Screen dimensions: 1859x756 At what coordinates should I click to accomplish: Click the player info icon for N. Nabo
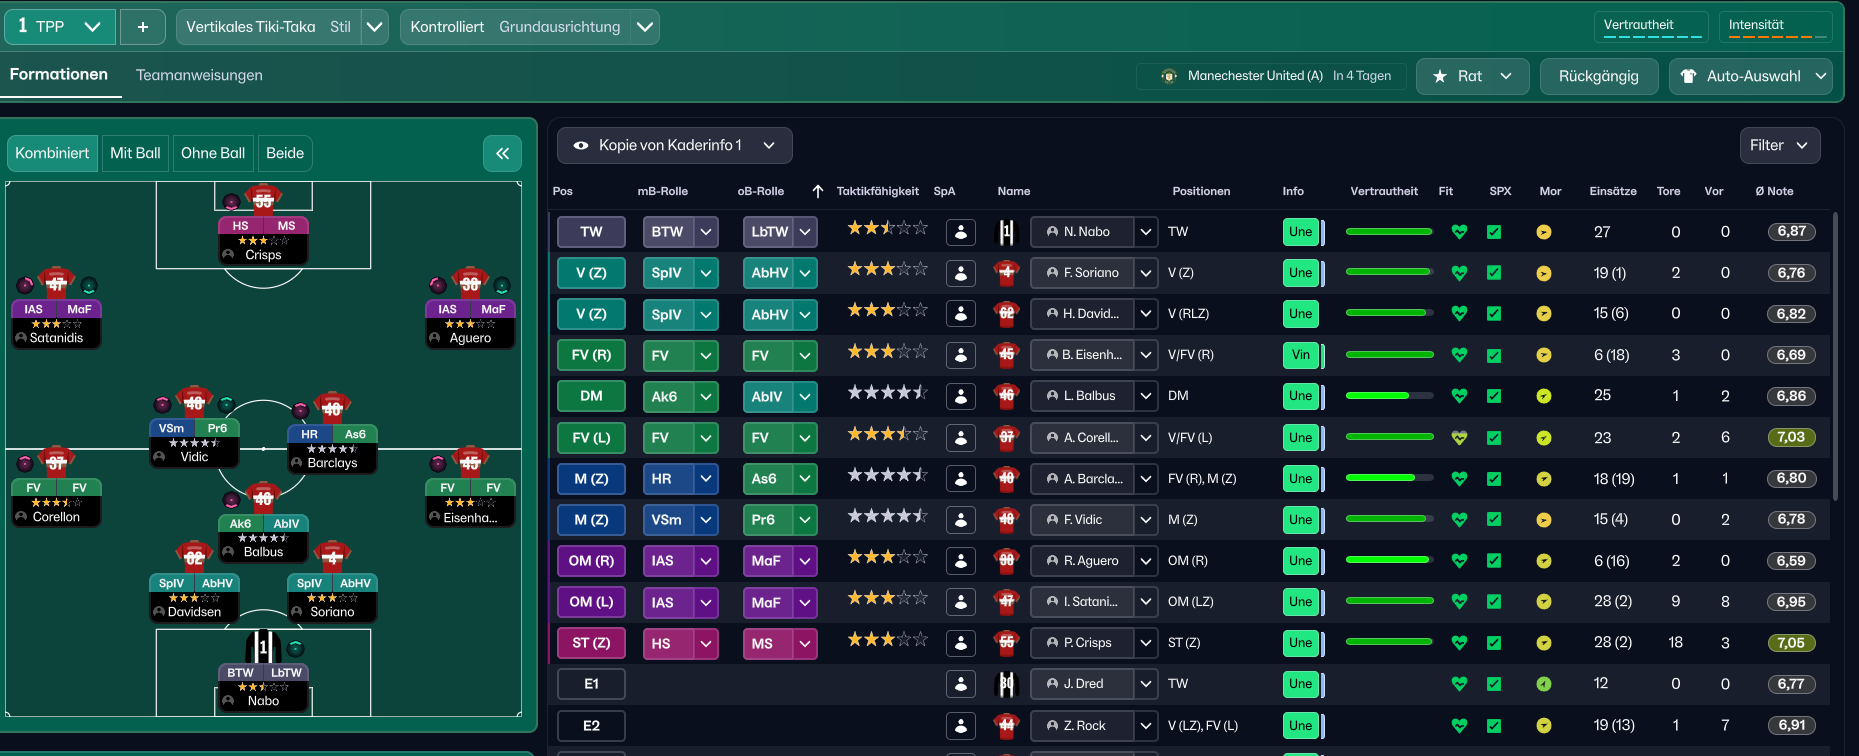[961, 232]
